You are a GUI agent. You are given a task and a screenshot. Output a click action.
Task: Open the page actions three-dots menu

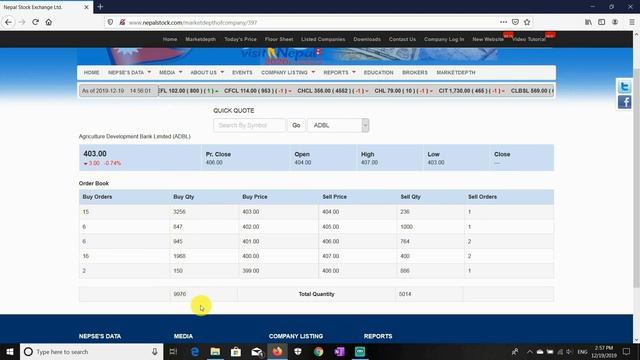pos(504,22)
